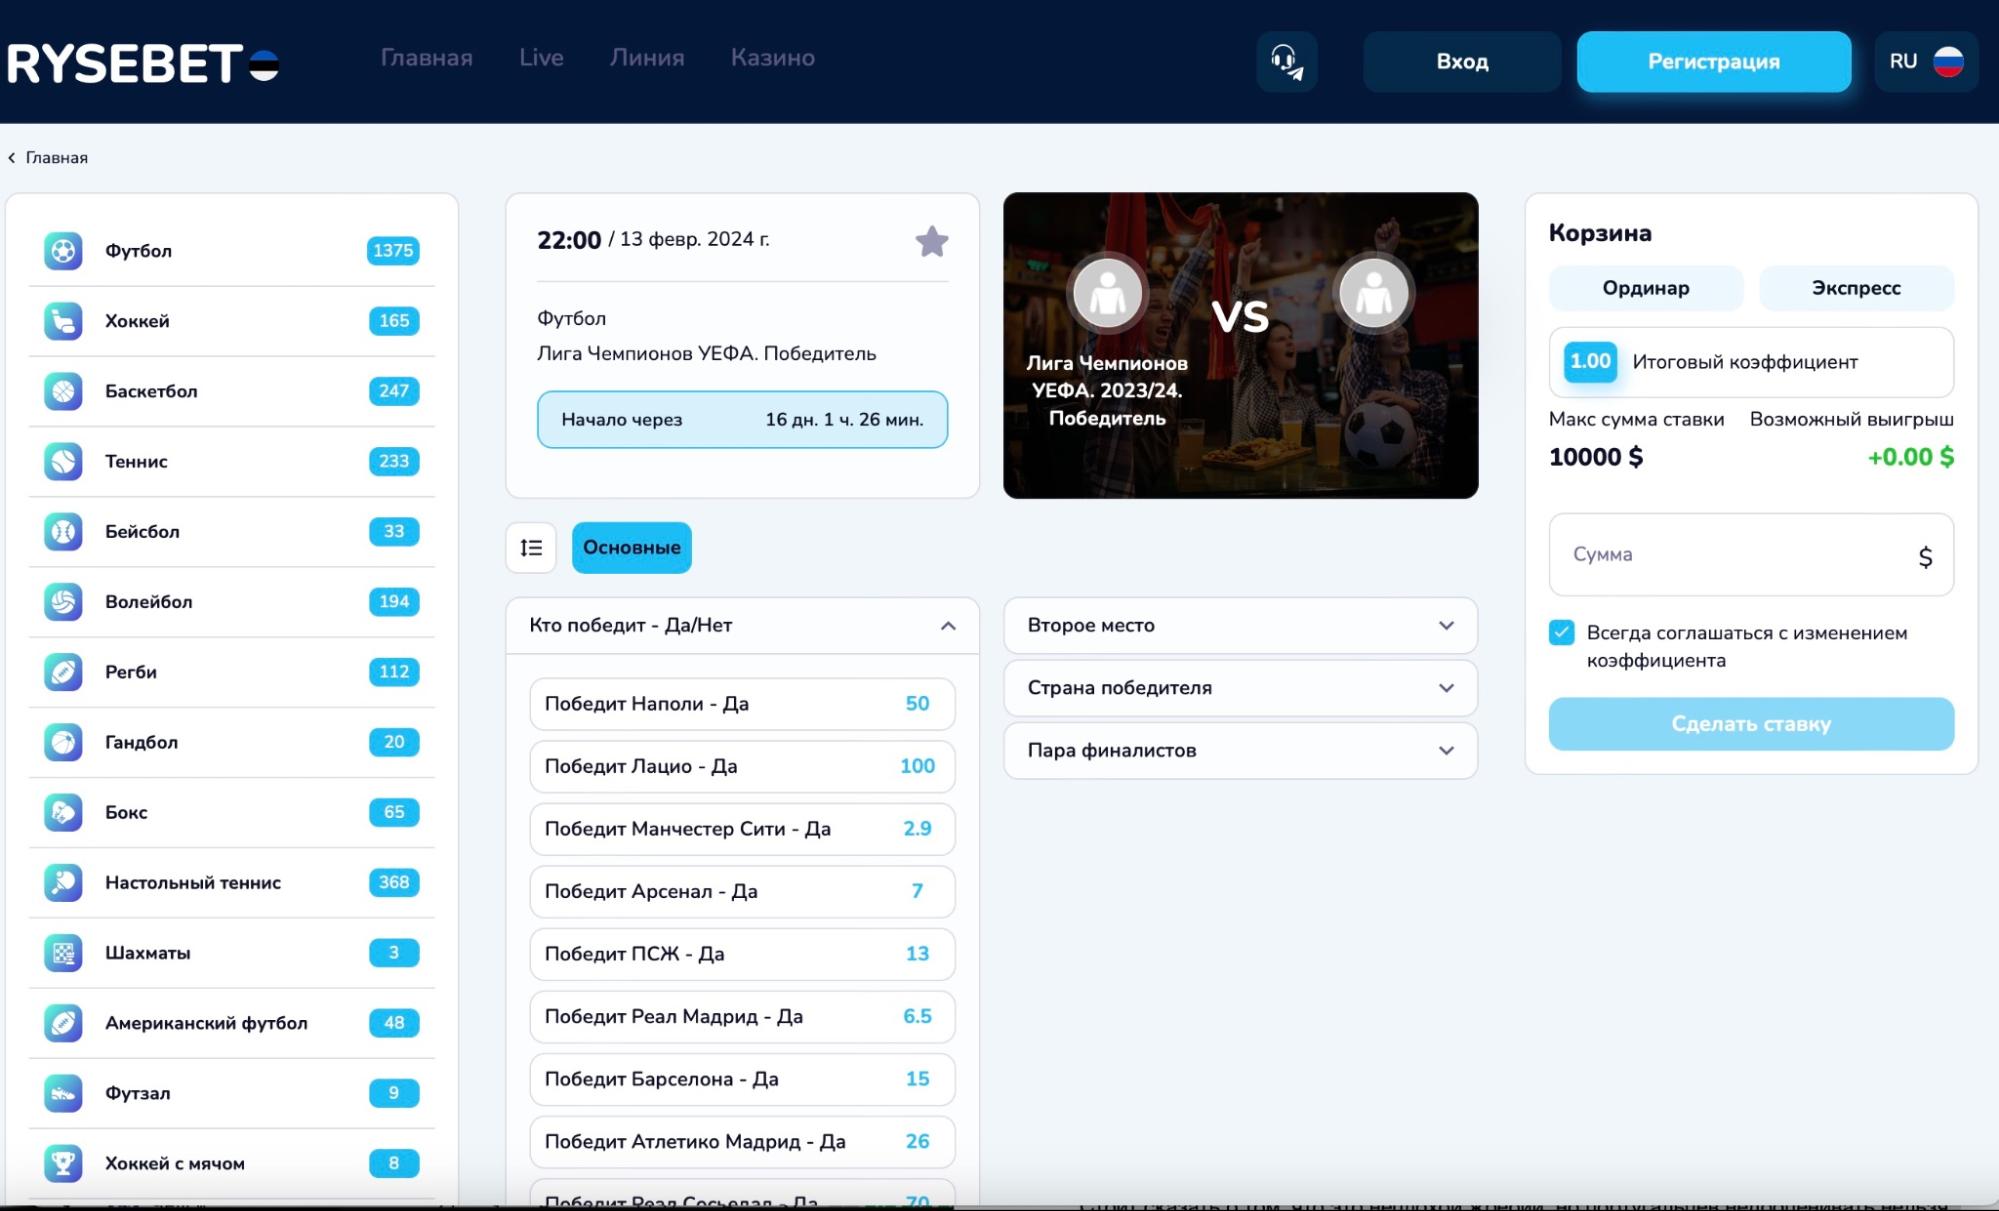This screenshot has height=1211, width=1999.
Task: Open the Линия navigation tab
Action: (x=647, y=58)
